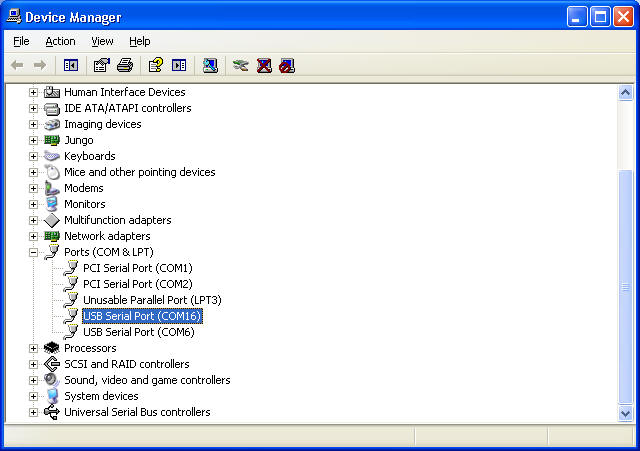Expand the Modems node

tap(33, 188)
